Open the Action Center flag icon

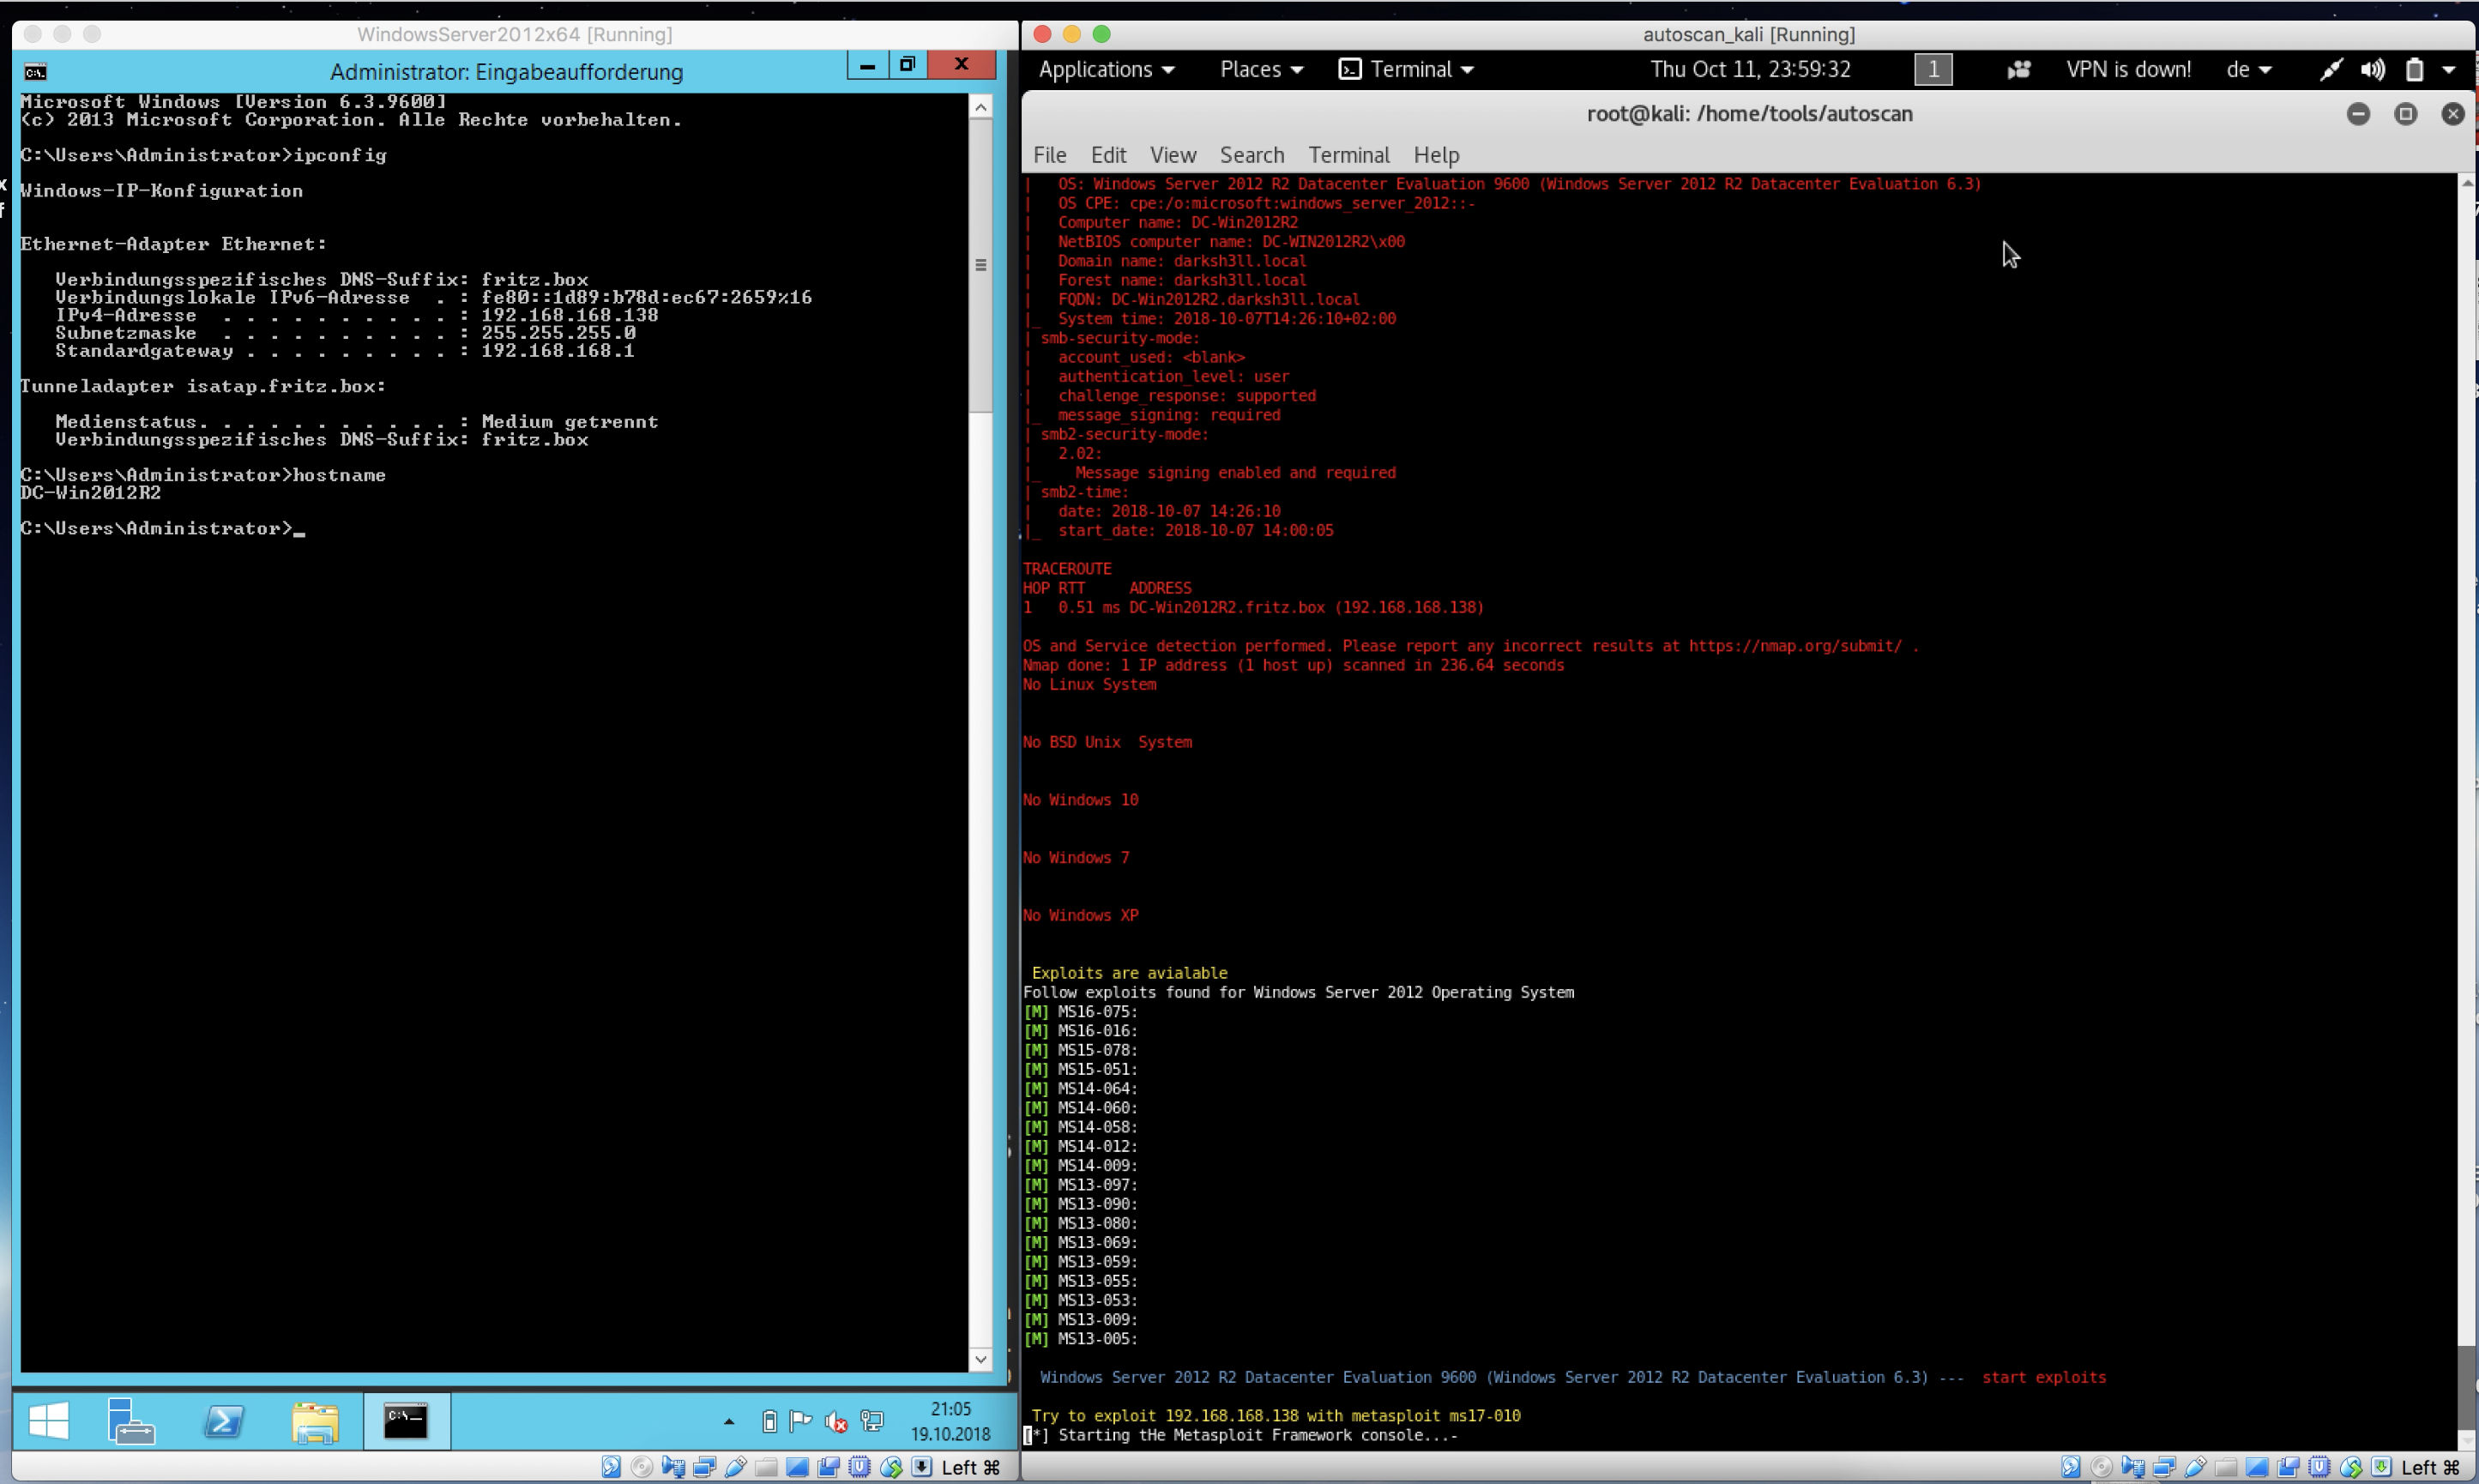[801, 1421]
